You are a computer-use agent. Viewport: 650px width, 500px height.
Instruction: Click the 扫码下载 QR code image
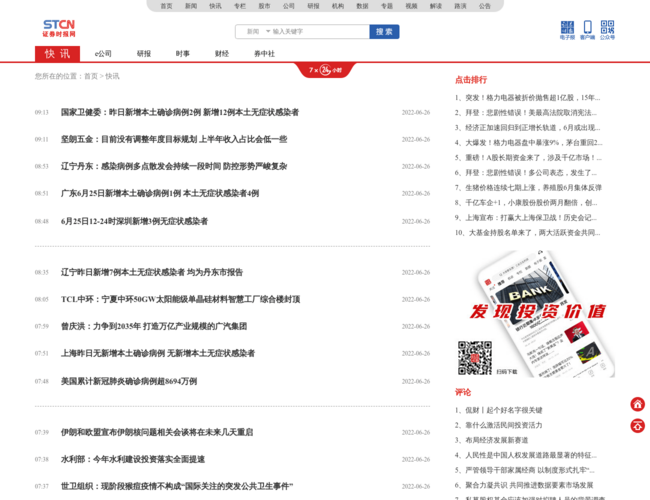475,358
